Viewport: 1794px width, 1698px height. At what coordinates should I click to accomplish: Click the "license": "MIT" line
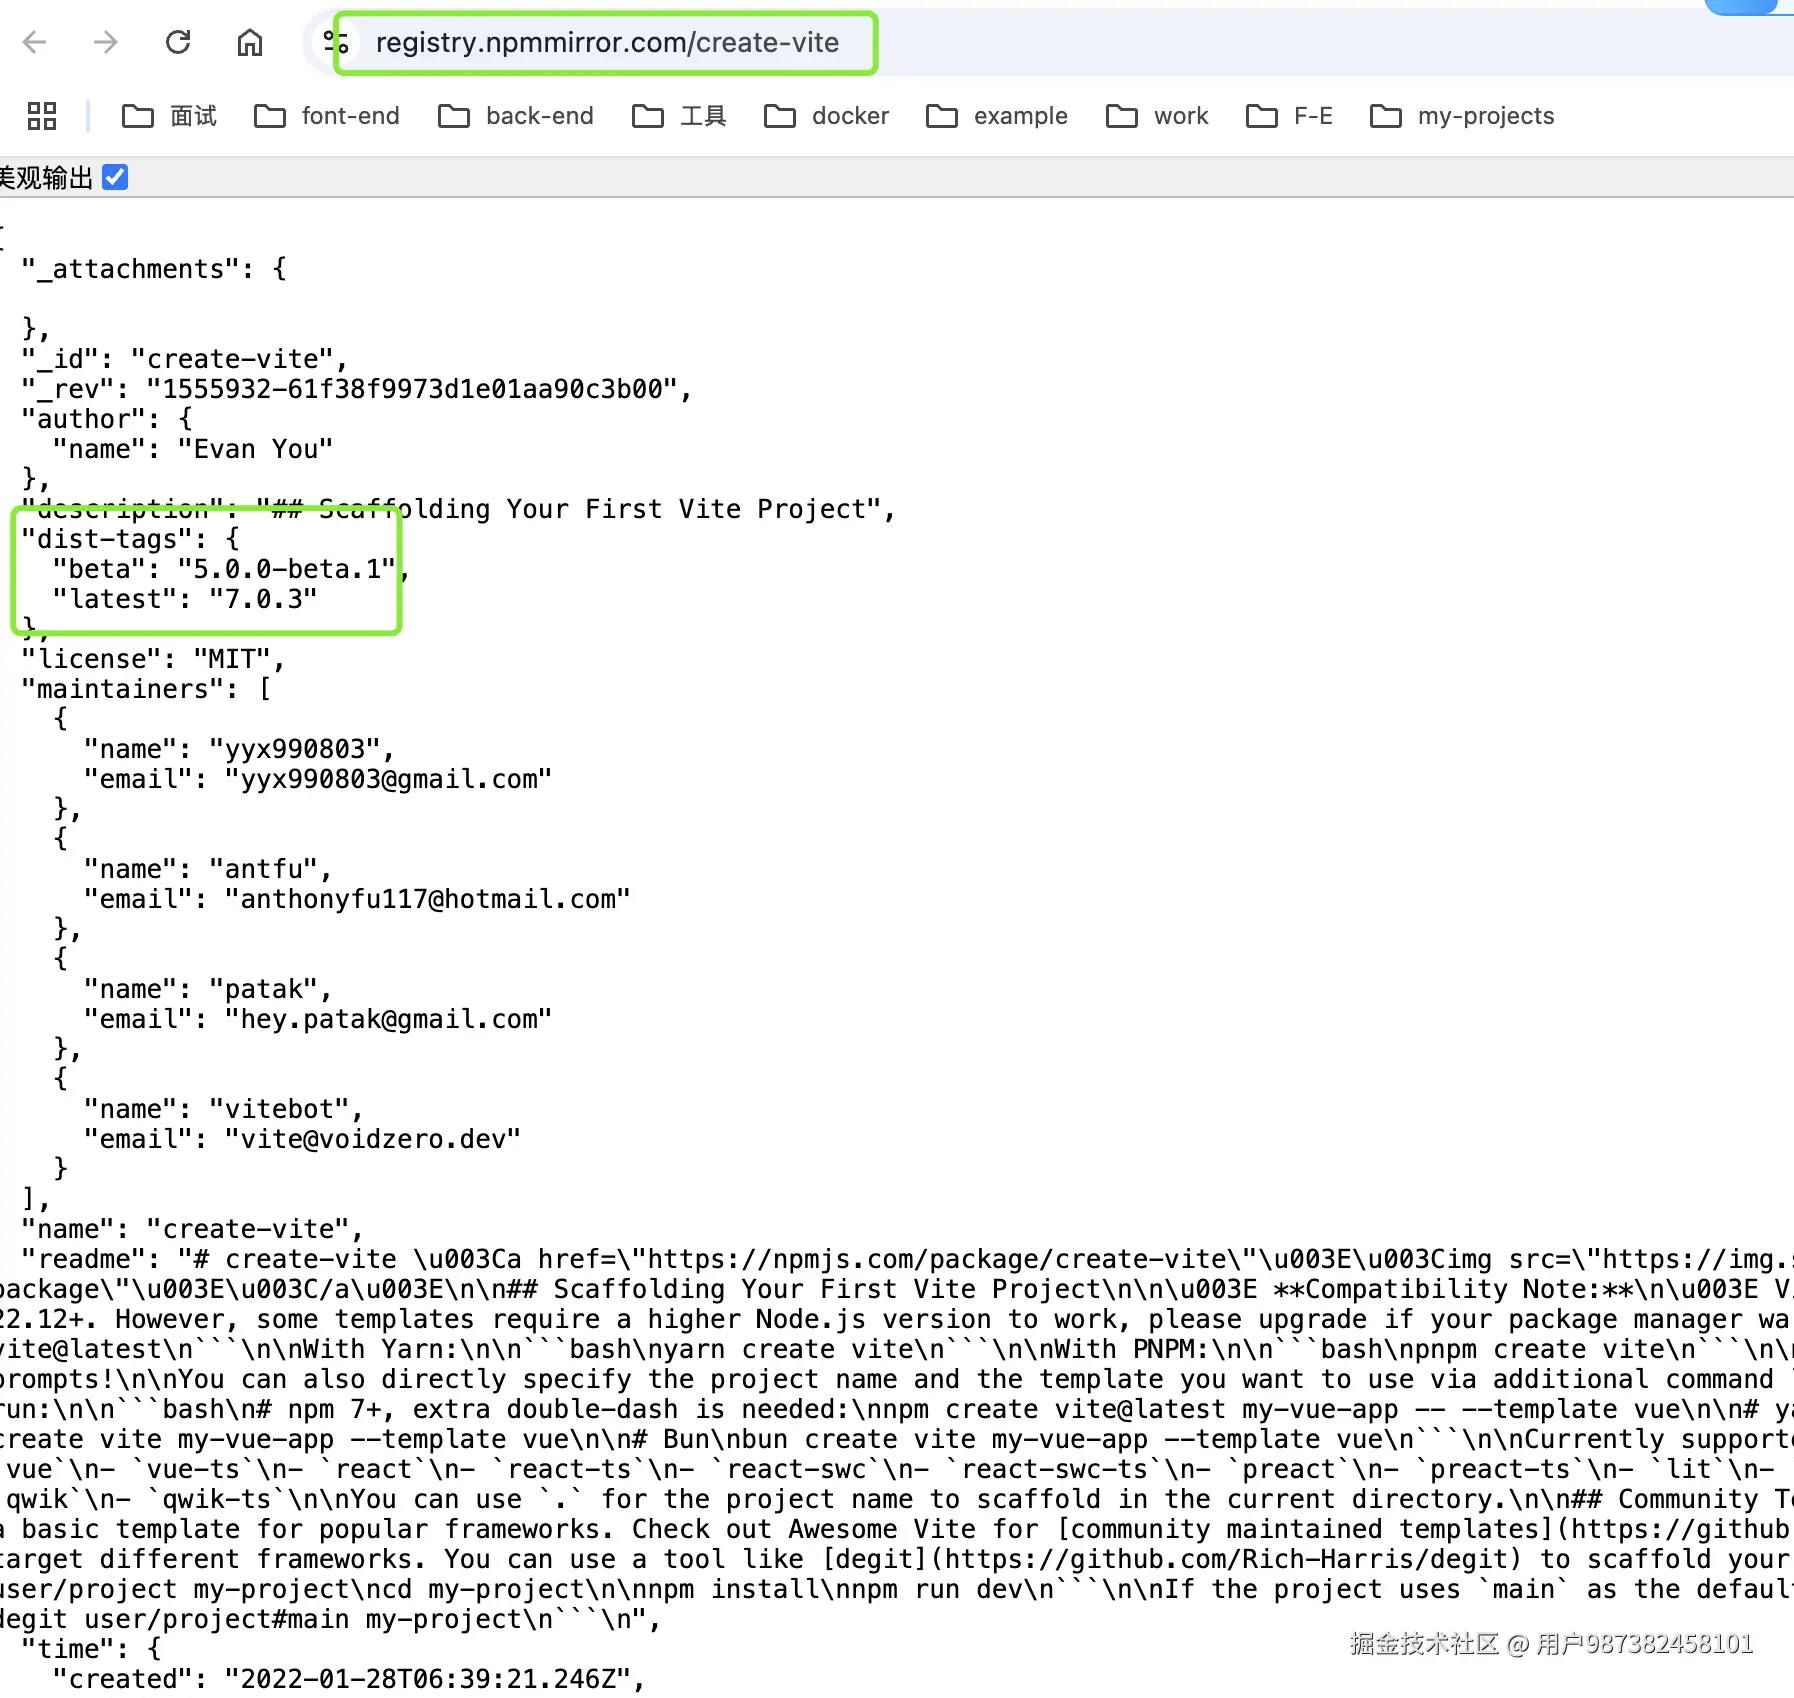[x=153, y=659]
